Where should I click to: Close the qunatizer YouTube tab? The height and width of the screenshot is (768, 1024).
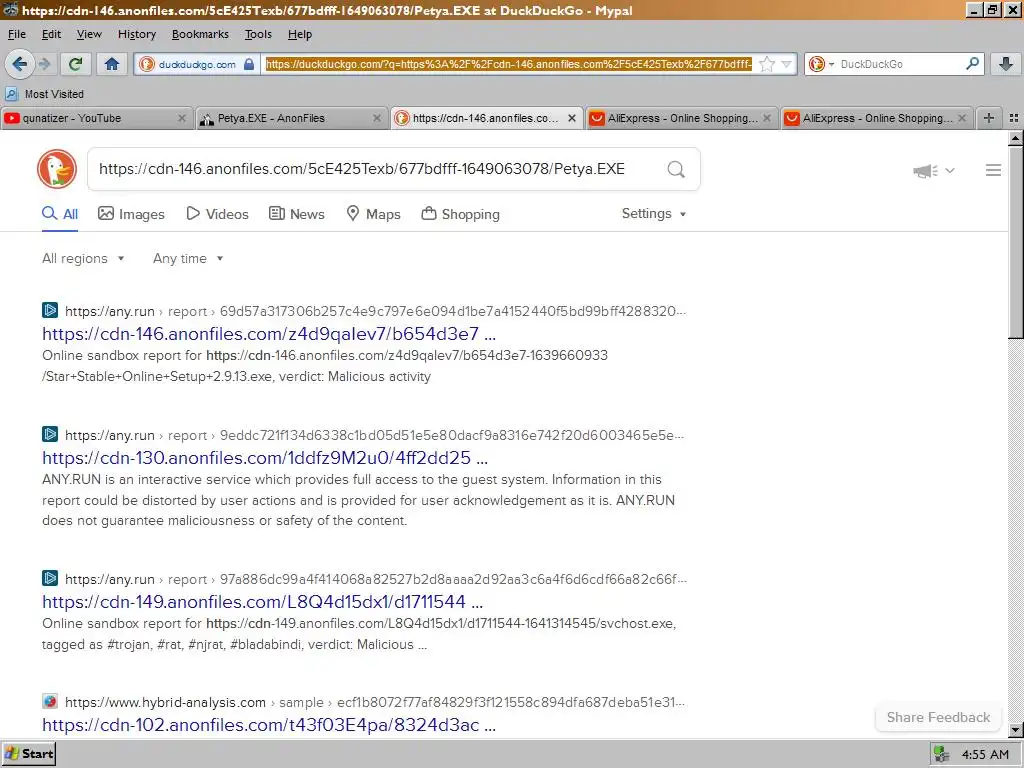click(x=182, y=118)
